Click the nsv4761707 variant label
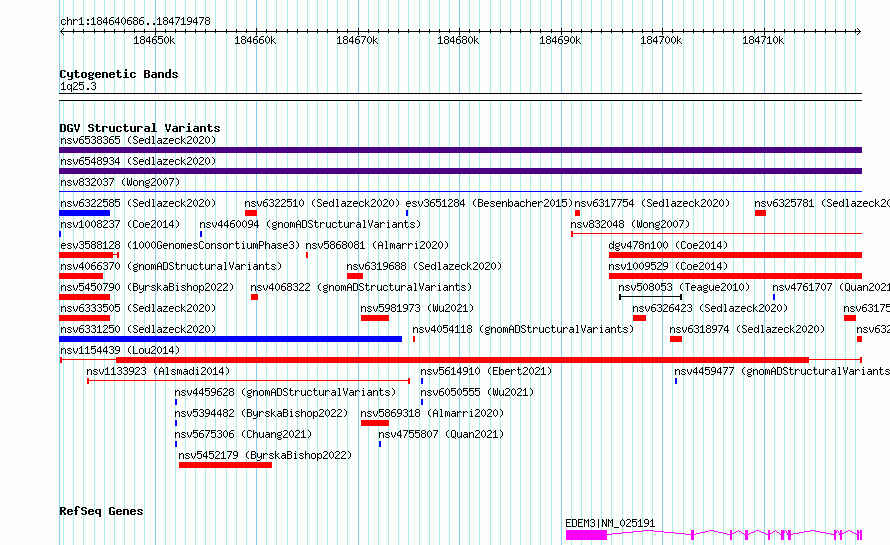The width and height of the screenshot is (890, 545). coord(831,287)
